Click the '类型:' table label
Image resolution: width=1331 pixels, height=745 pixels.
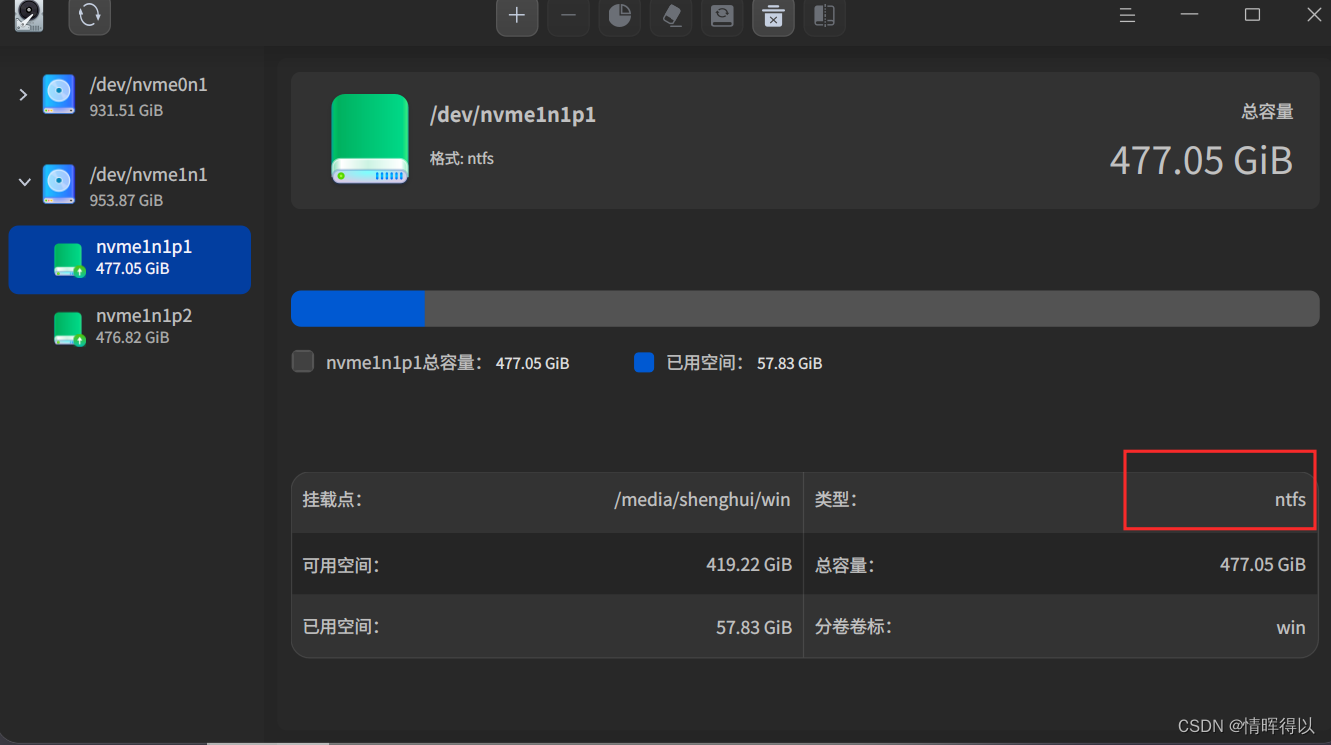[x=836, y=499]
